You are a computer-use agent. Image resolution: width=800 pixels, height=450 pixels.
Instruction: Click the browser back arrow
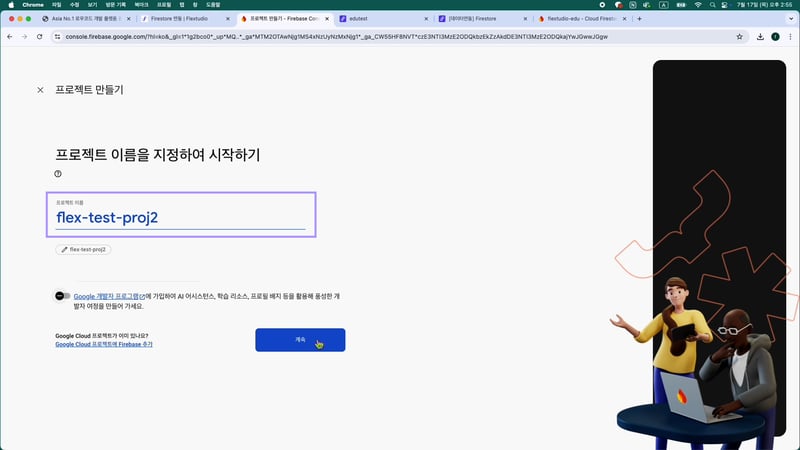(10, 37)
